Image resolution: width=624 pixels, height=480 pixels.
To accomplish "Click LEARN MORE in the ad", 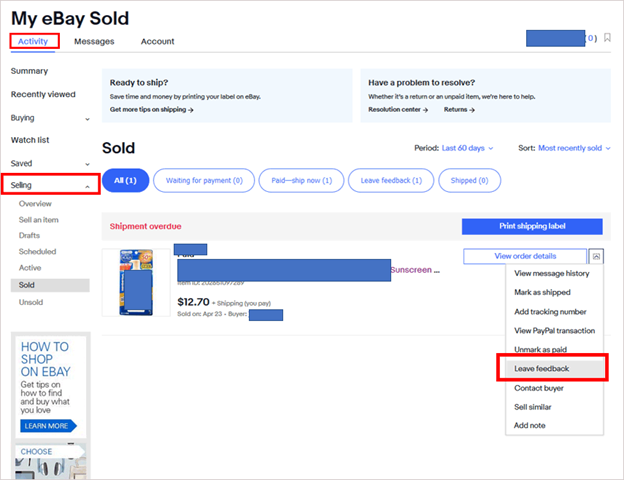I will coord(48,426).
